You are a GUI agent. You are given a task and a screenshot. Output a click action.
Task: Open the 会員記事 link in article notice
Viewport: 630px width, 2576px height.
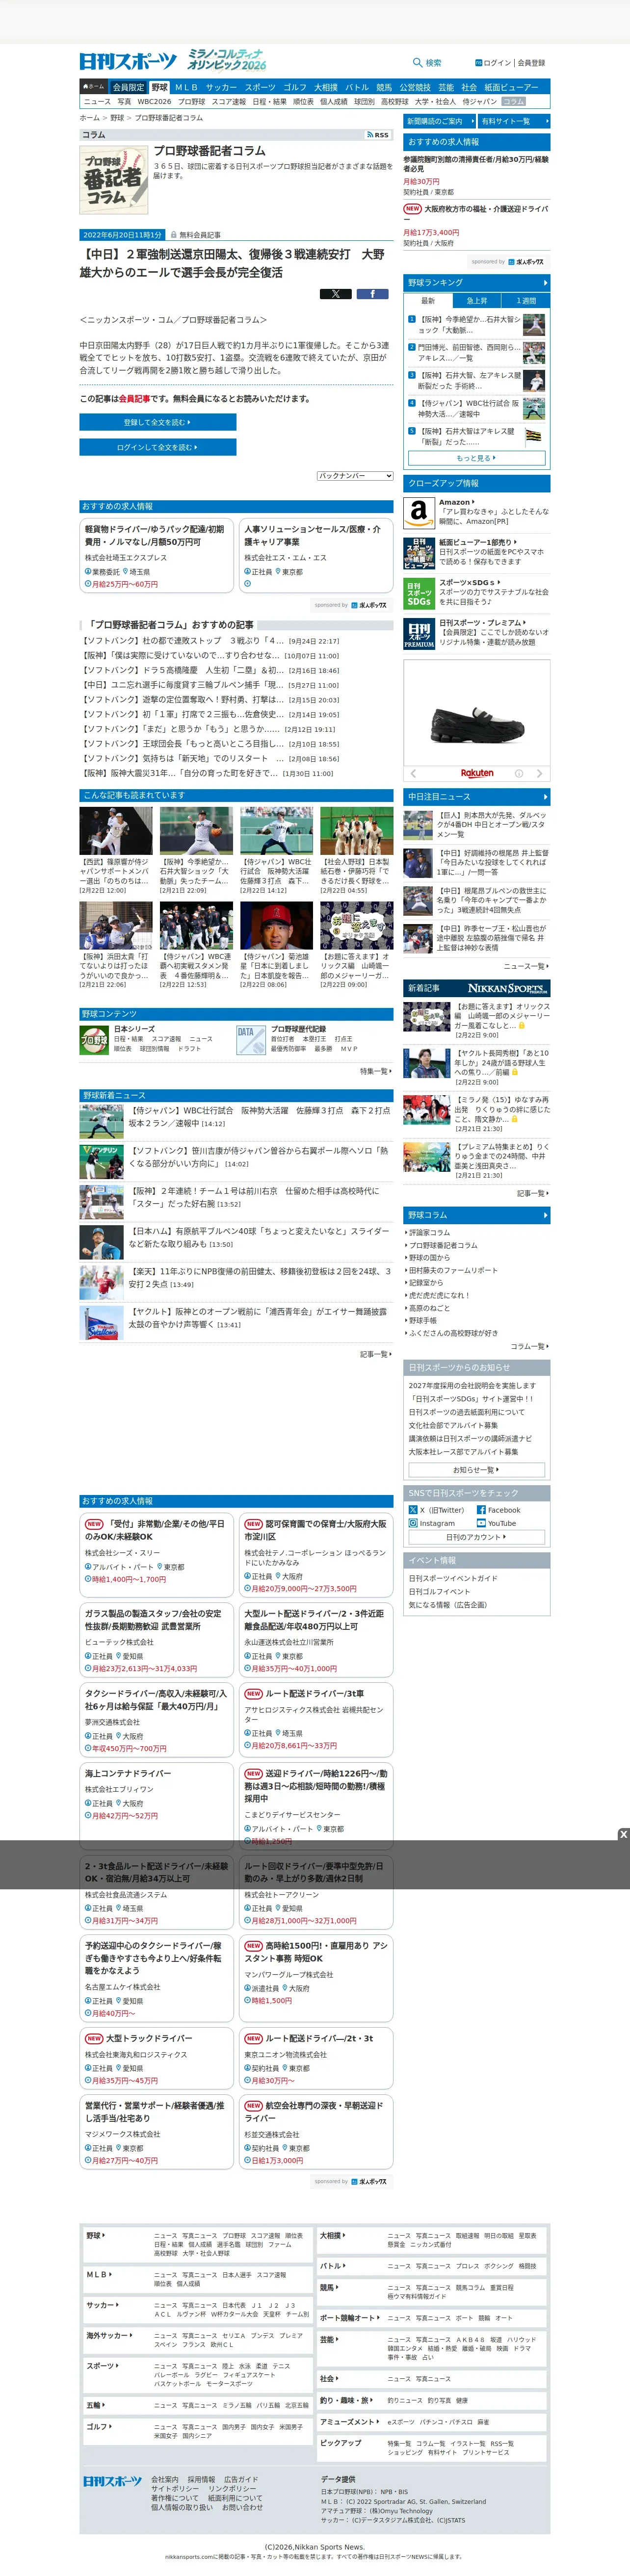134,398
